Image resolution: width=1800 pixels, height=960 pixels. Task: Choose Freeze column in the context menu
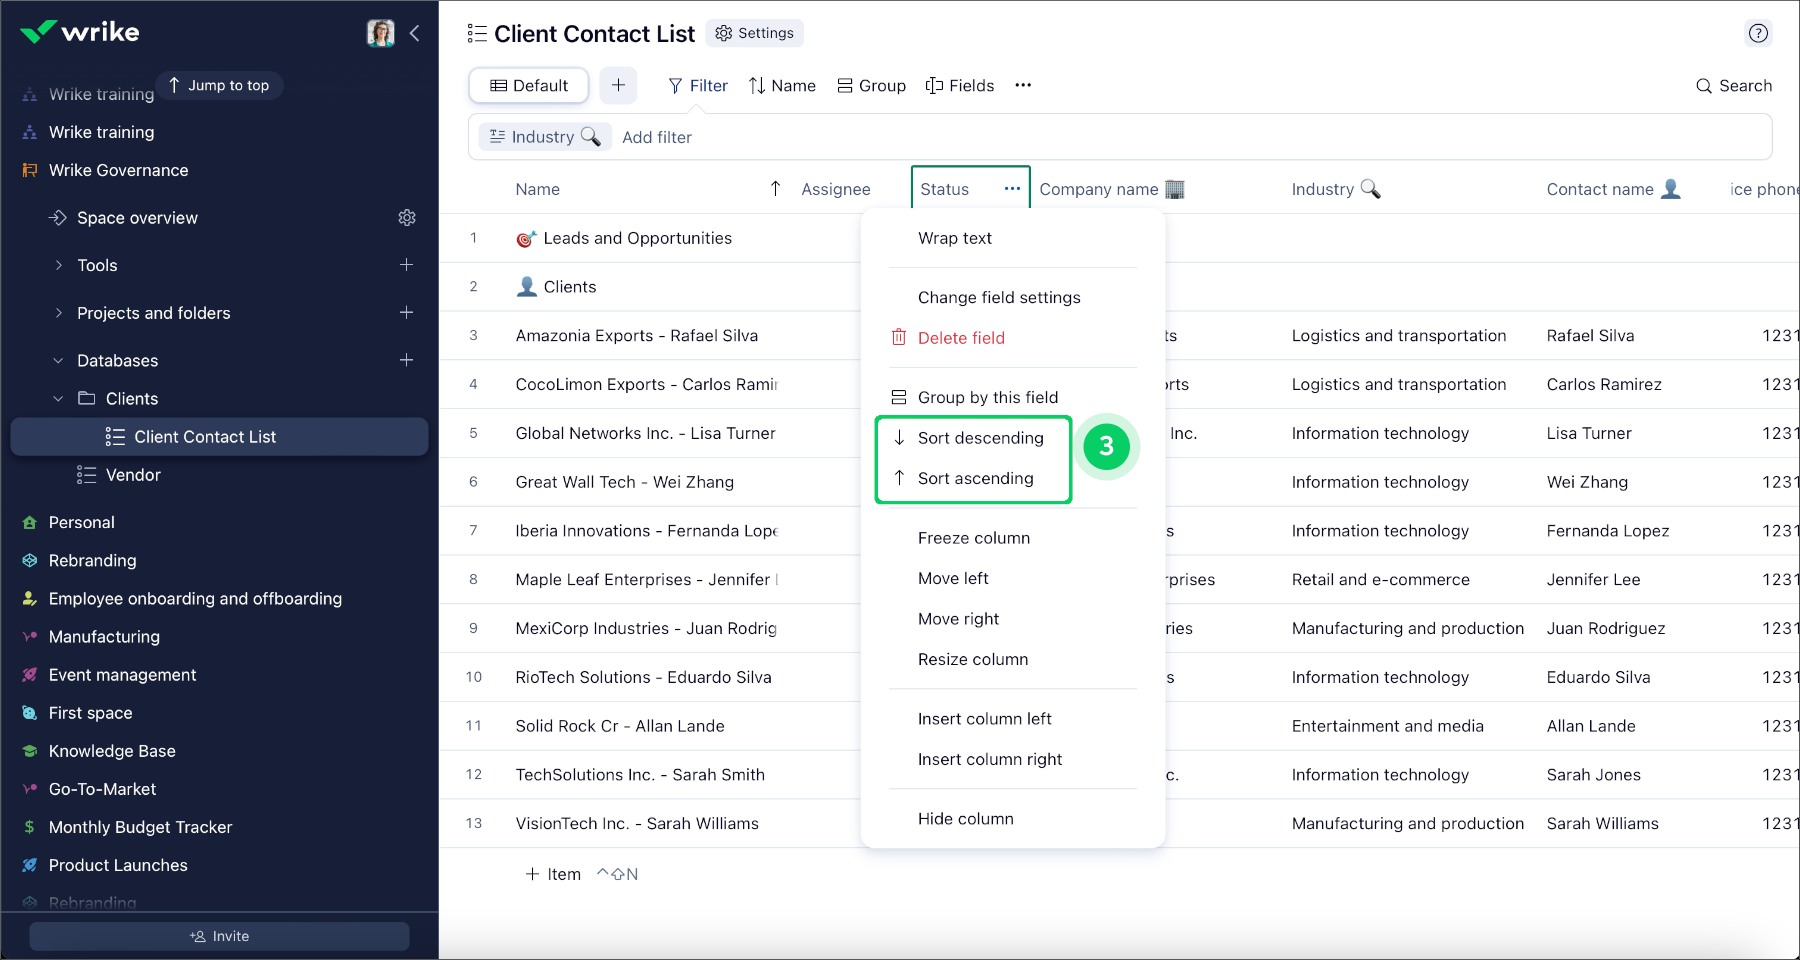click(973, 538)
